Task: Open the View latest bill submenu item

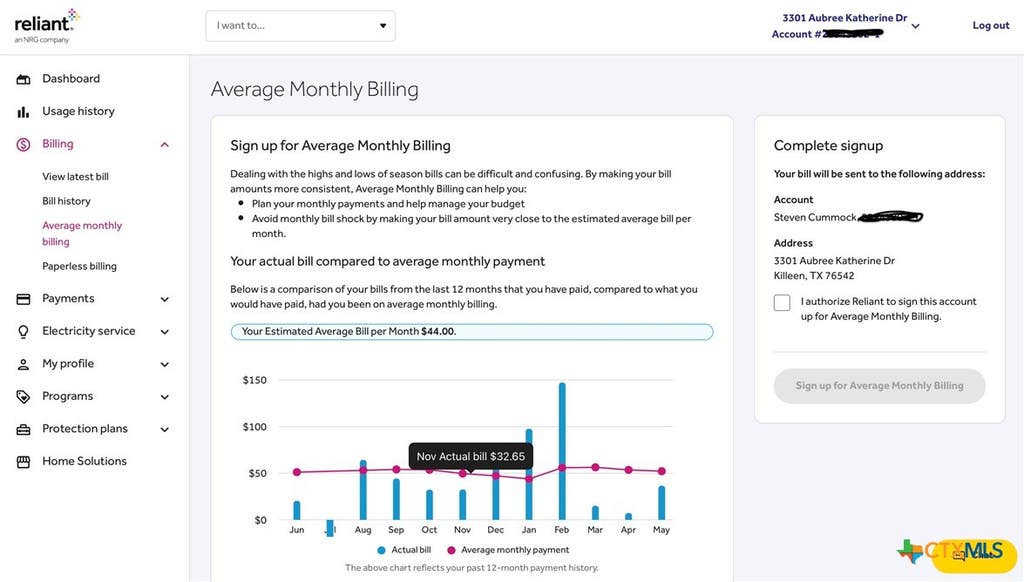Action: click(76, 176)
